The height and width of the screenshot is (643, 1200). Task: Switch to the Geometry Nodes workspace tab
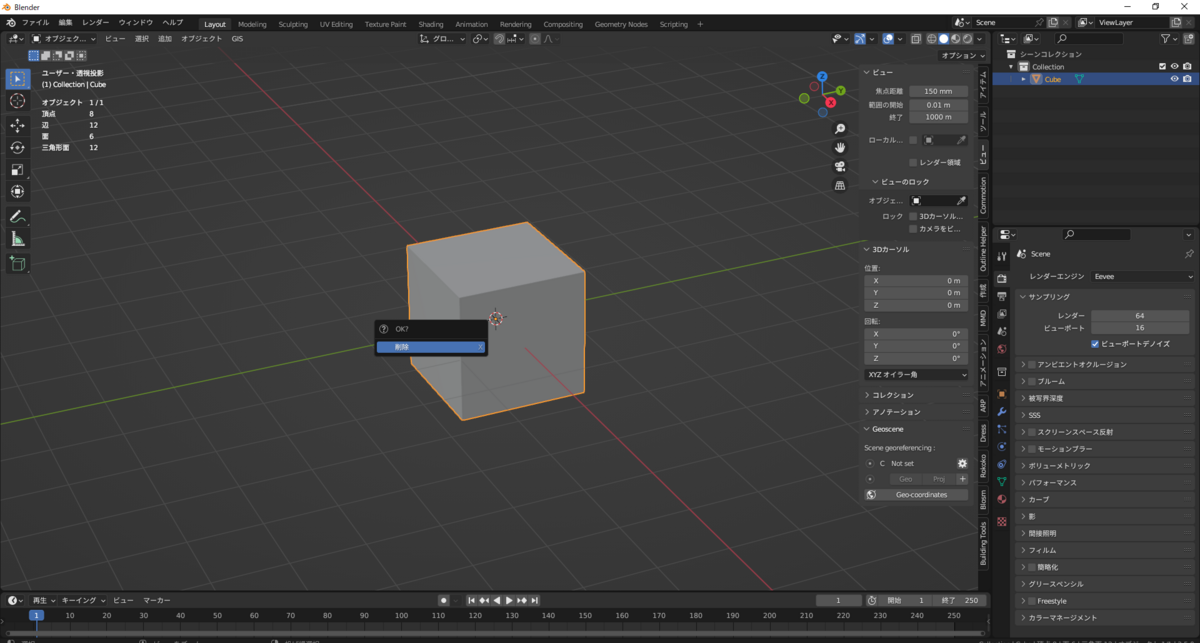click(620, 24)
